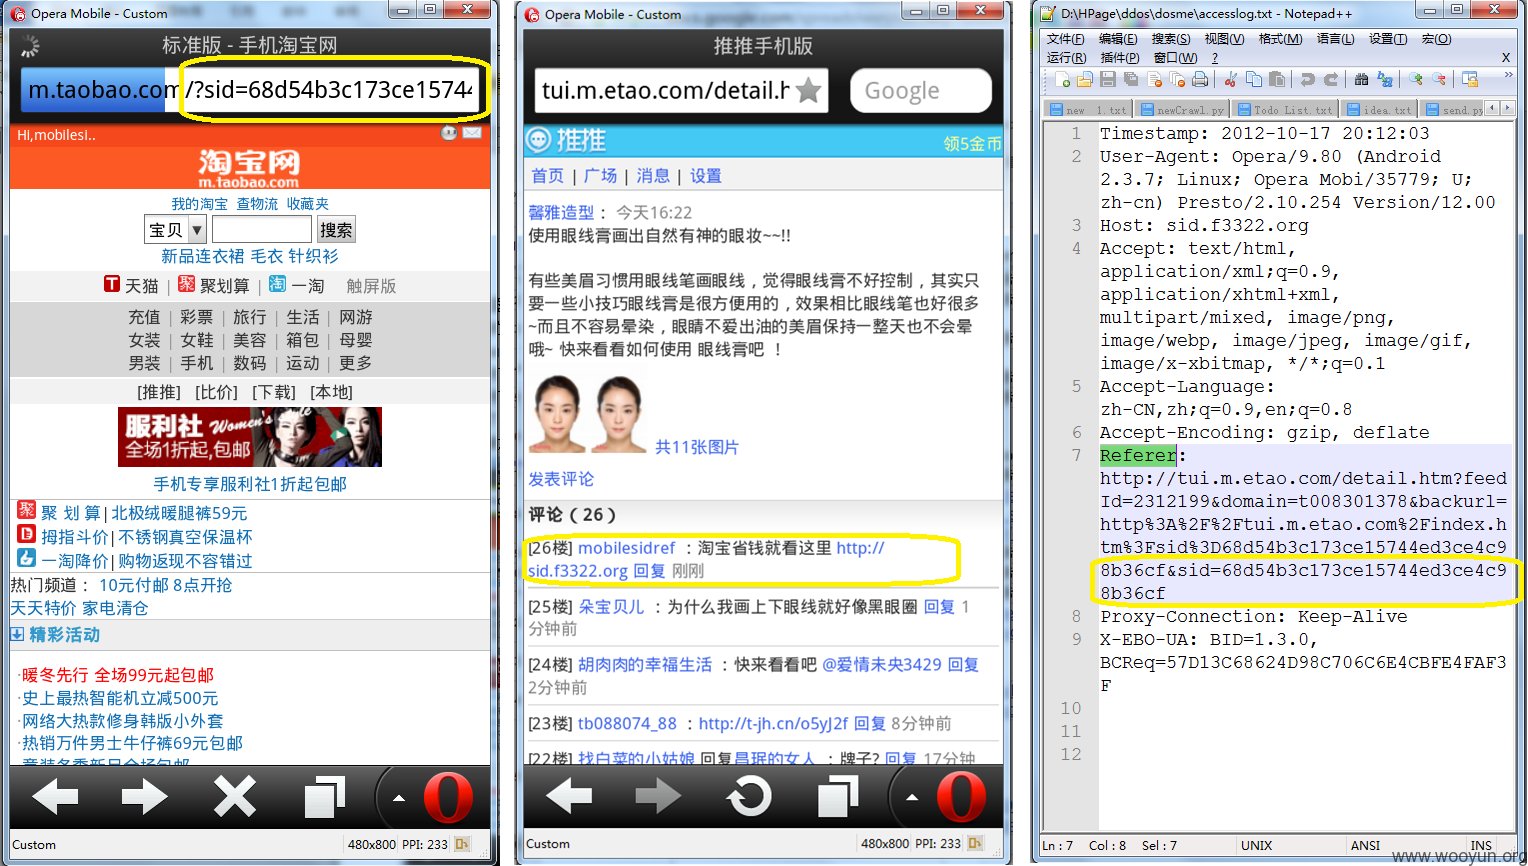Switch to idea.txt tab
Image resolution: width=1528 pixels, height=866 pixels.
click(x=1379, y=109)
